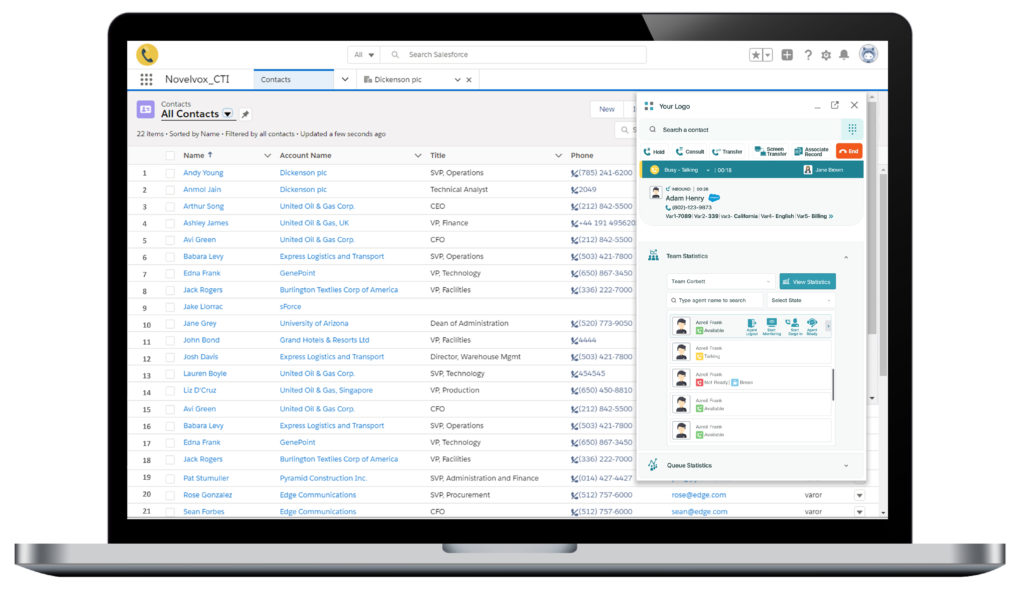
Task: Expand more call variables arrows
Action: pyautogui.click(x=831, y=216)
